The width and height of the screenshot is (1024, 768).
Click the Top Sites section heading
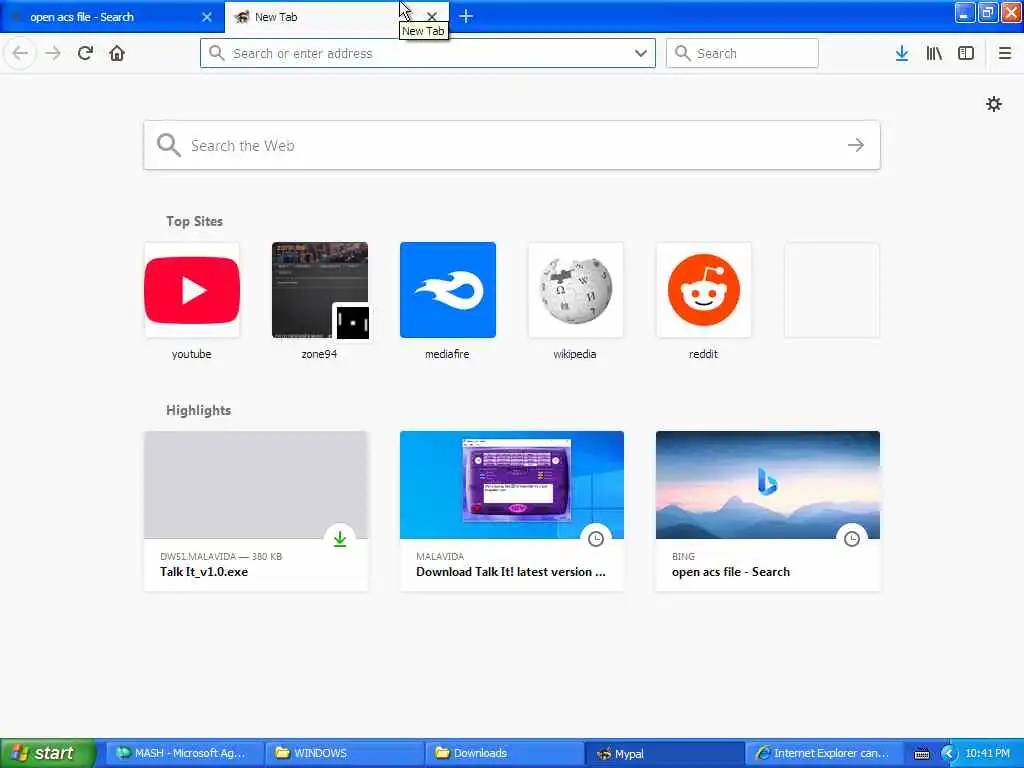[194, 221]
